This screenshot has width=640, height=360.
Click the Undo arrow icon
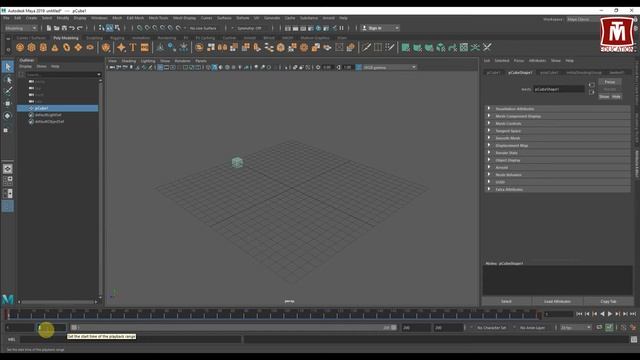72,28
